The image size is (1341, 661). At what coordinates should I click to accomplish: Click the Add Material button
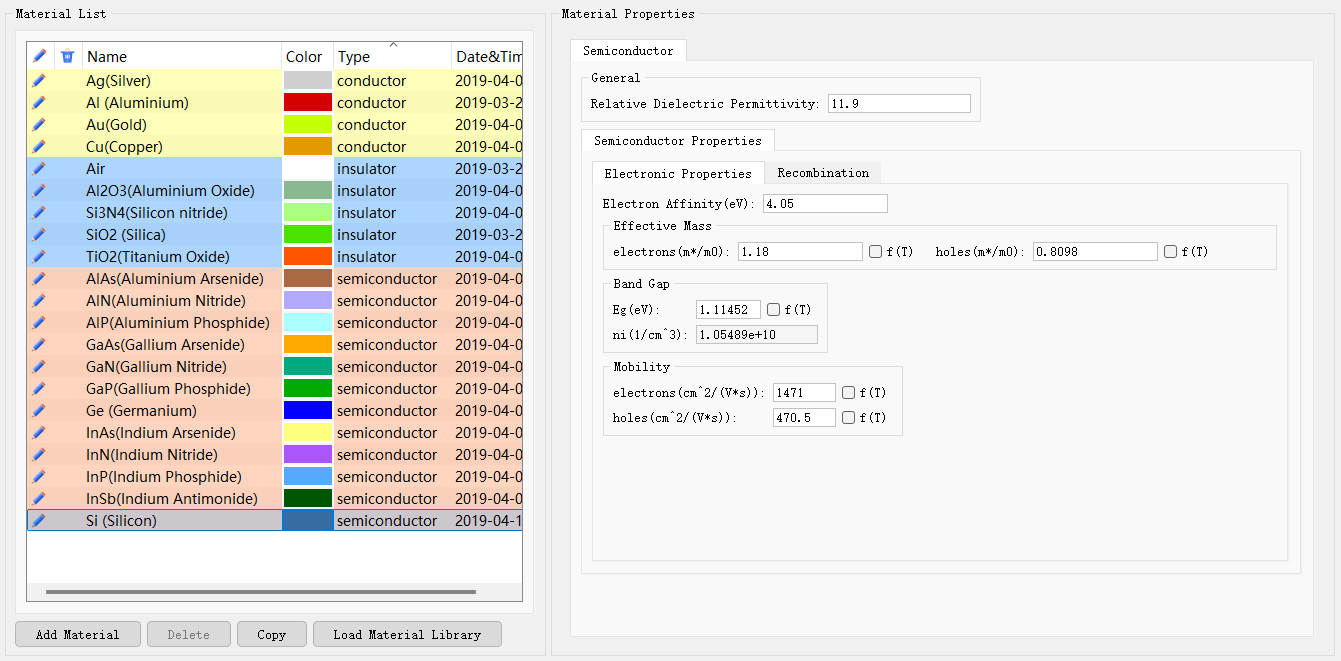[78, 634]
